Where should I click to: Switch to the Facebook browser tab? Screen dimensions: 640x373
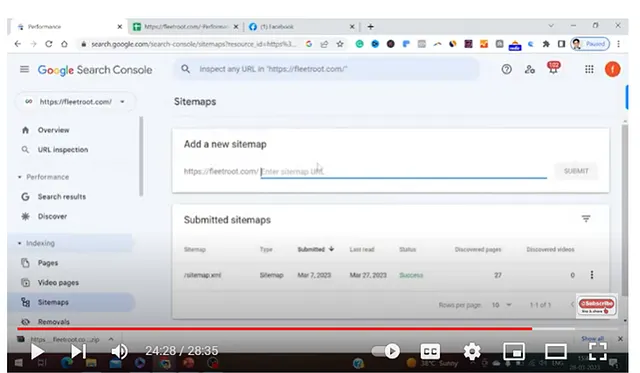[x=301, y=27]
